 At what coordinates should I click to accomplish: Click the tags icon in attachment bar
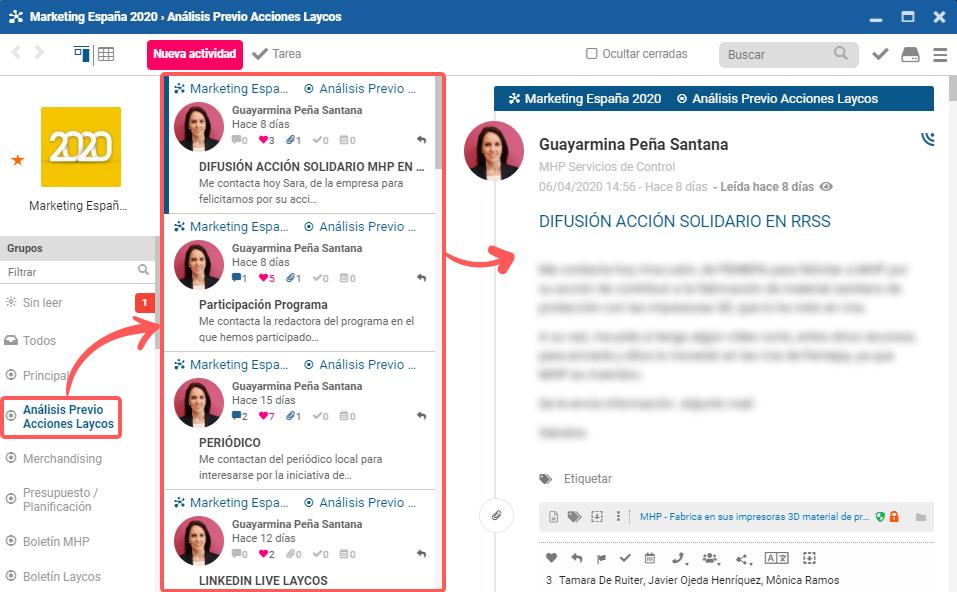[x=574, y=517]
